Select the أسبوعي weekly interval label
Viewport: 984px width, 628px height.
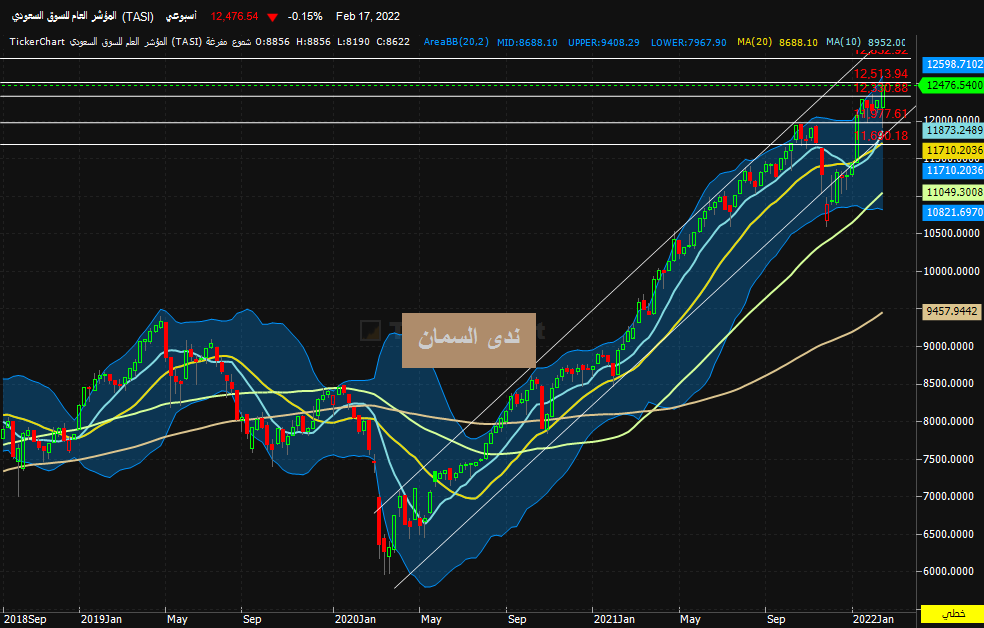[181, 16]
